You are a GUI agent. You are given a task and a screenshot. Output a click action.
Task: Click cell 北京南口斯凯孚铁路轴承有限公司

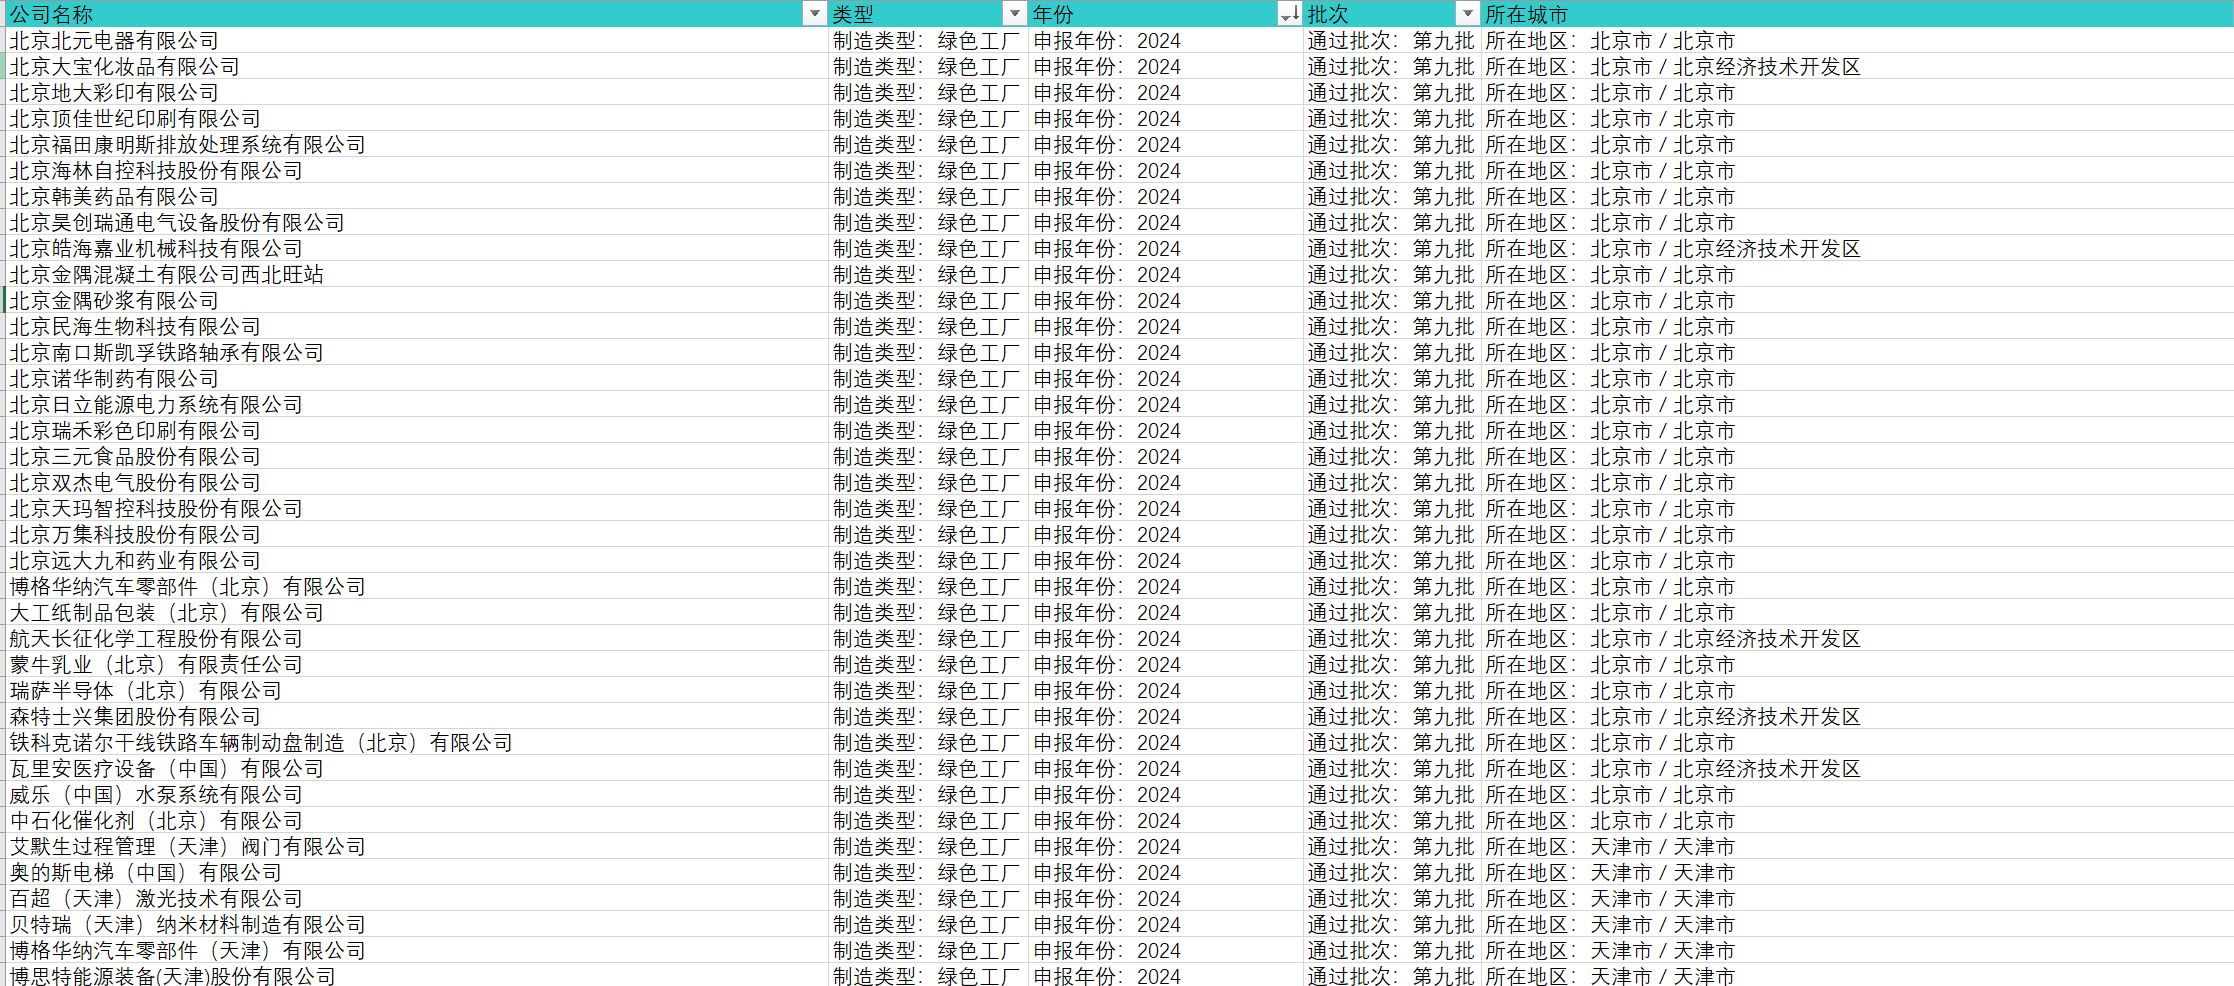[x=417, y=353]
